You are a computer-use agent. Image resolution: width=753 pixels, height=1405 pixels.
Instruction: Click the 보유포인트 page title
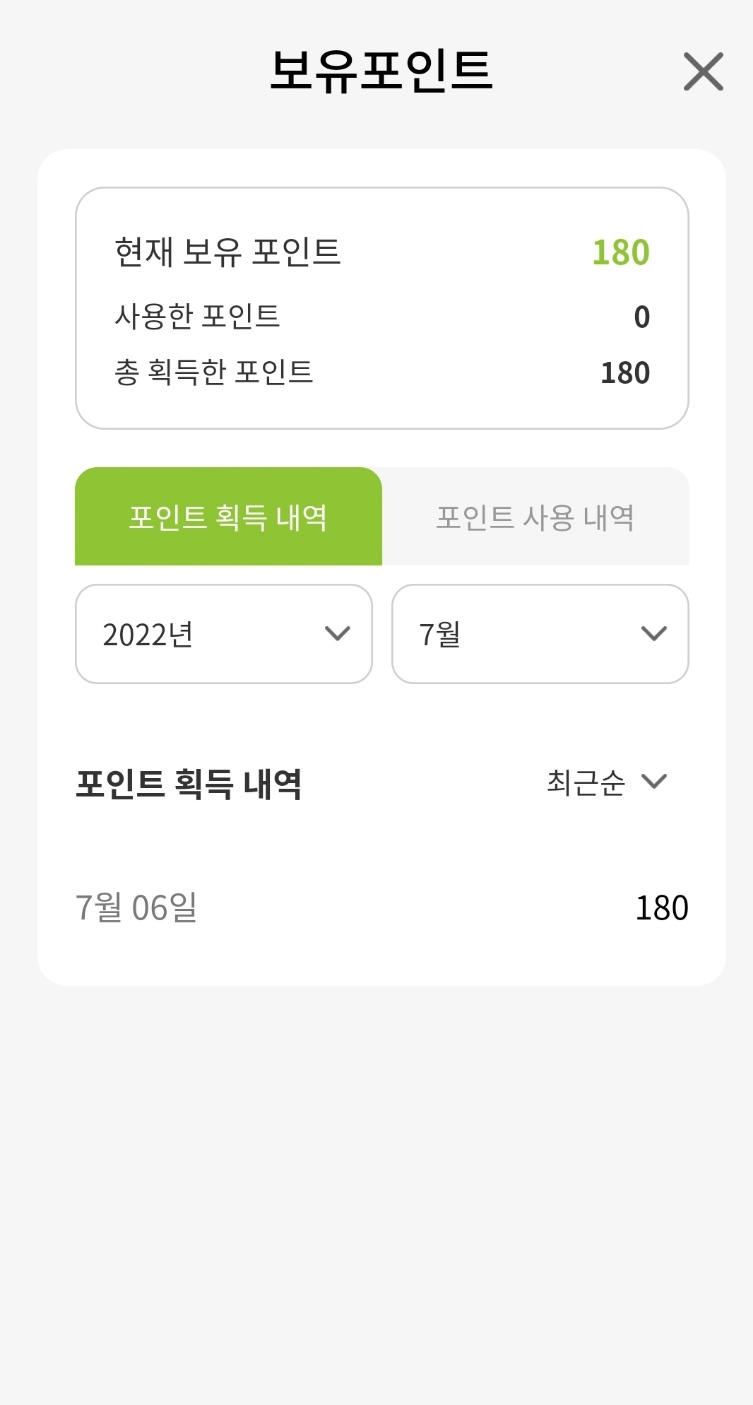coord(381,71)
